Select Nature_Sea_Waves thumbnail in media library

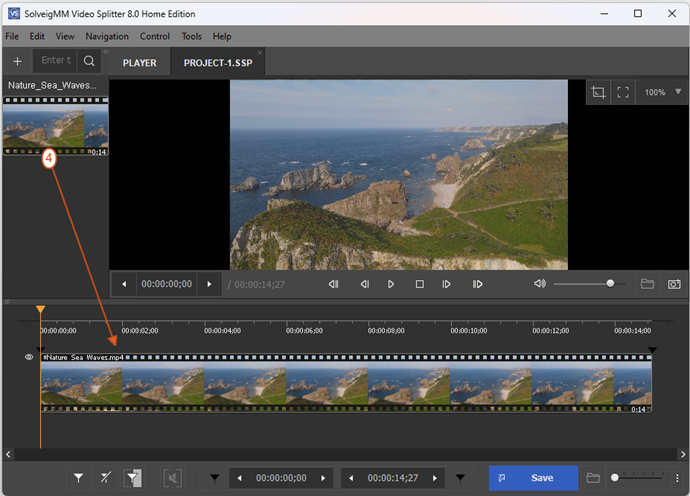(x=55, y=126)
